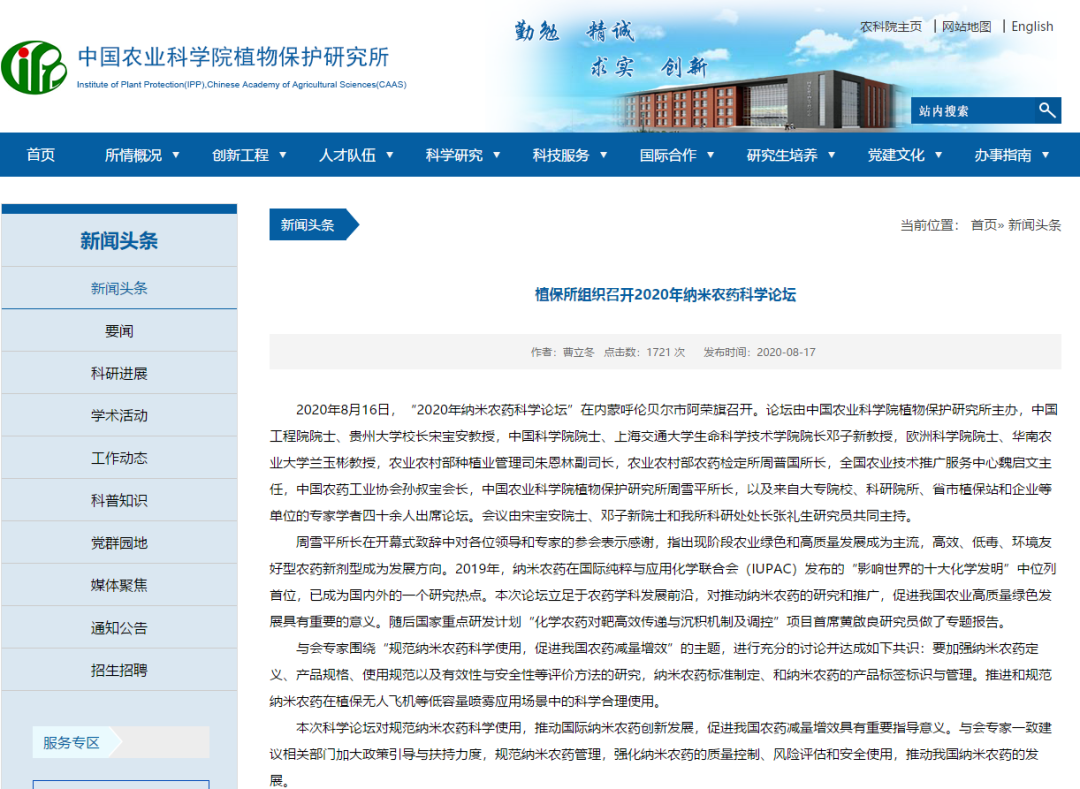Screen dimensions: 1080x789
Task: Select 招生招聘 in the sidebar
Action: coord(119,670)
